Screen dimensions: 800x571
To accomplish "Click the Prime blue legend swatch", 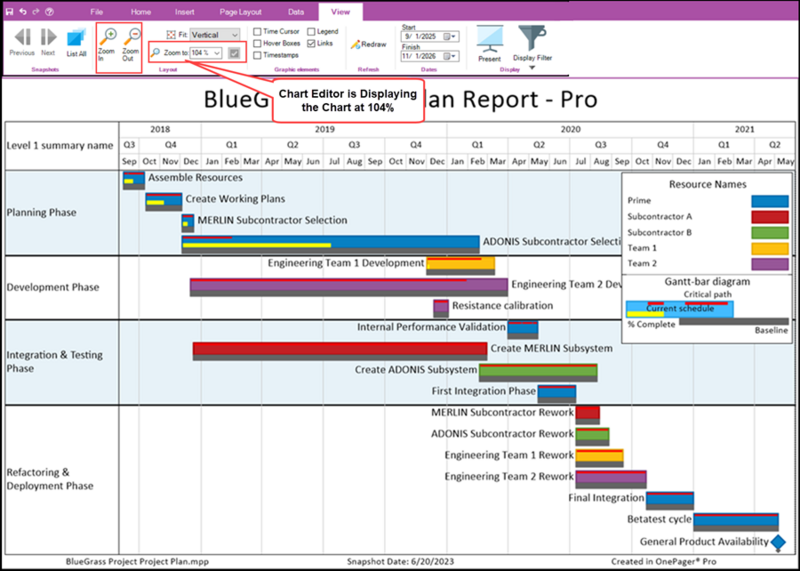I will click(770, 201).
